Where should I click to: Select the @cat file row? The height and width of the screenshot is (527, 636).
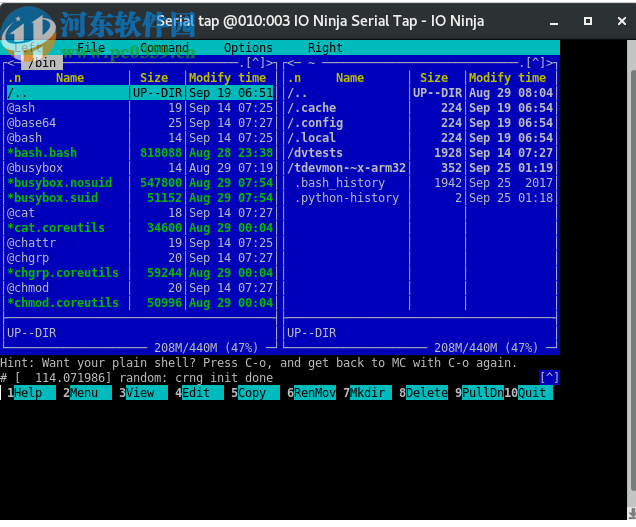click(140, 213)
